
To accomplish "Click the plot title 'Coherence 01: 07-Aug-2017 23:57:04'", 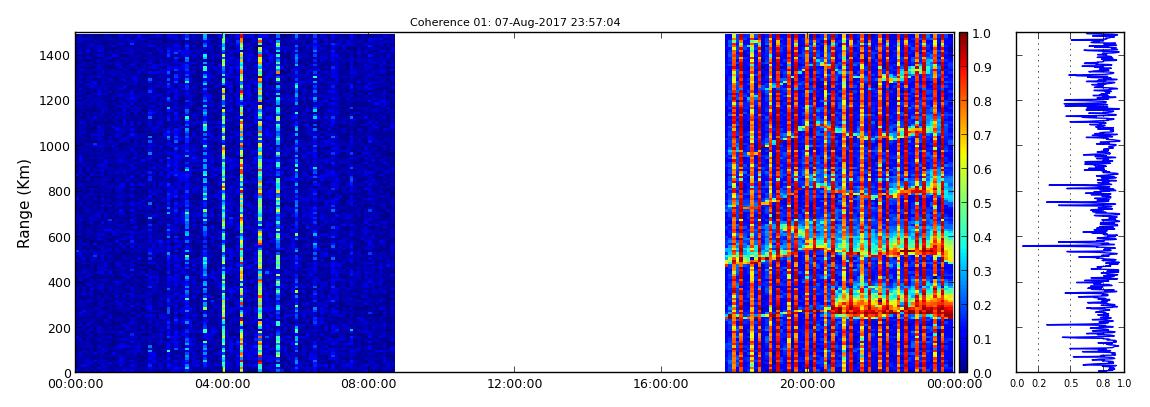I will (515, 23).
